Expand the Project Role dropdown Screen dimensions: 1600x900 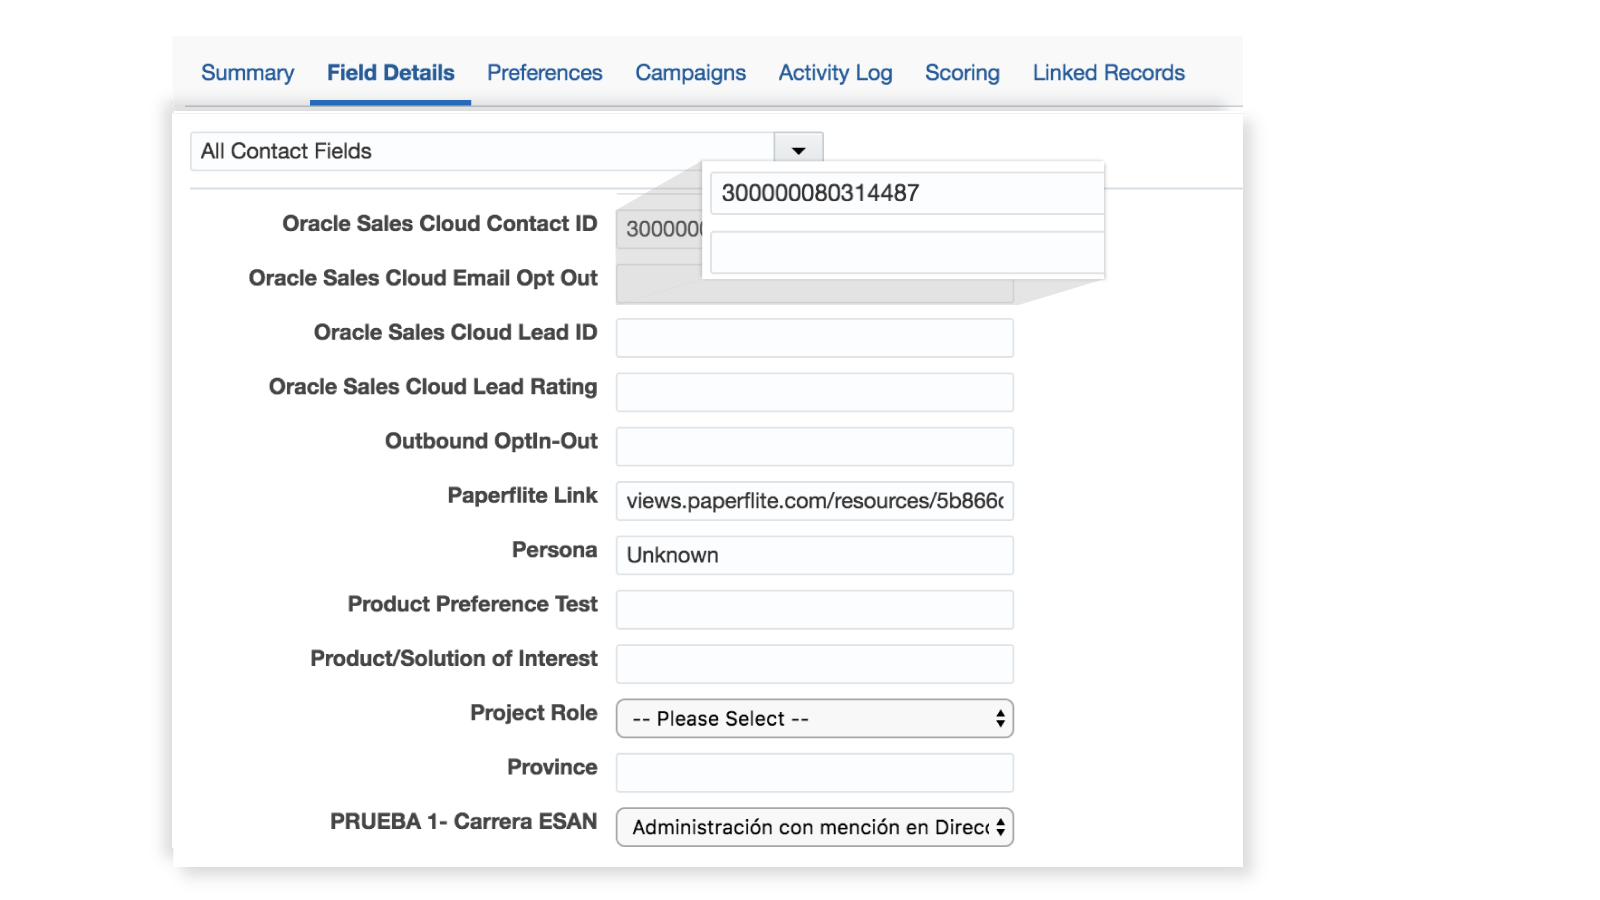click(x=814, y=719)
